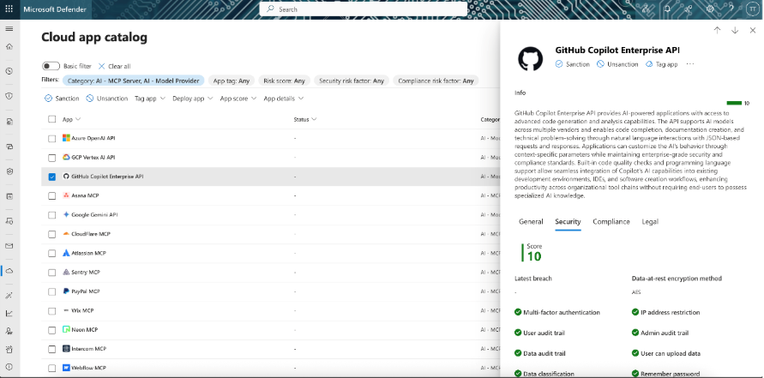Image resolution: width=764 pixels, height=378 pixels.
Task: Go to next app with down arrow
Action: (735, 30)
